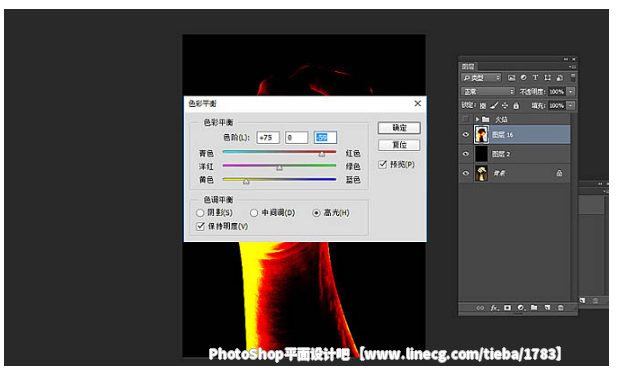Uncheck the Preview checkbox in Color Balance

tap(382, 164)
